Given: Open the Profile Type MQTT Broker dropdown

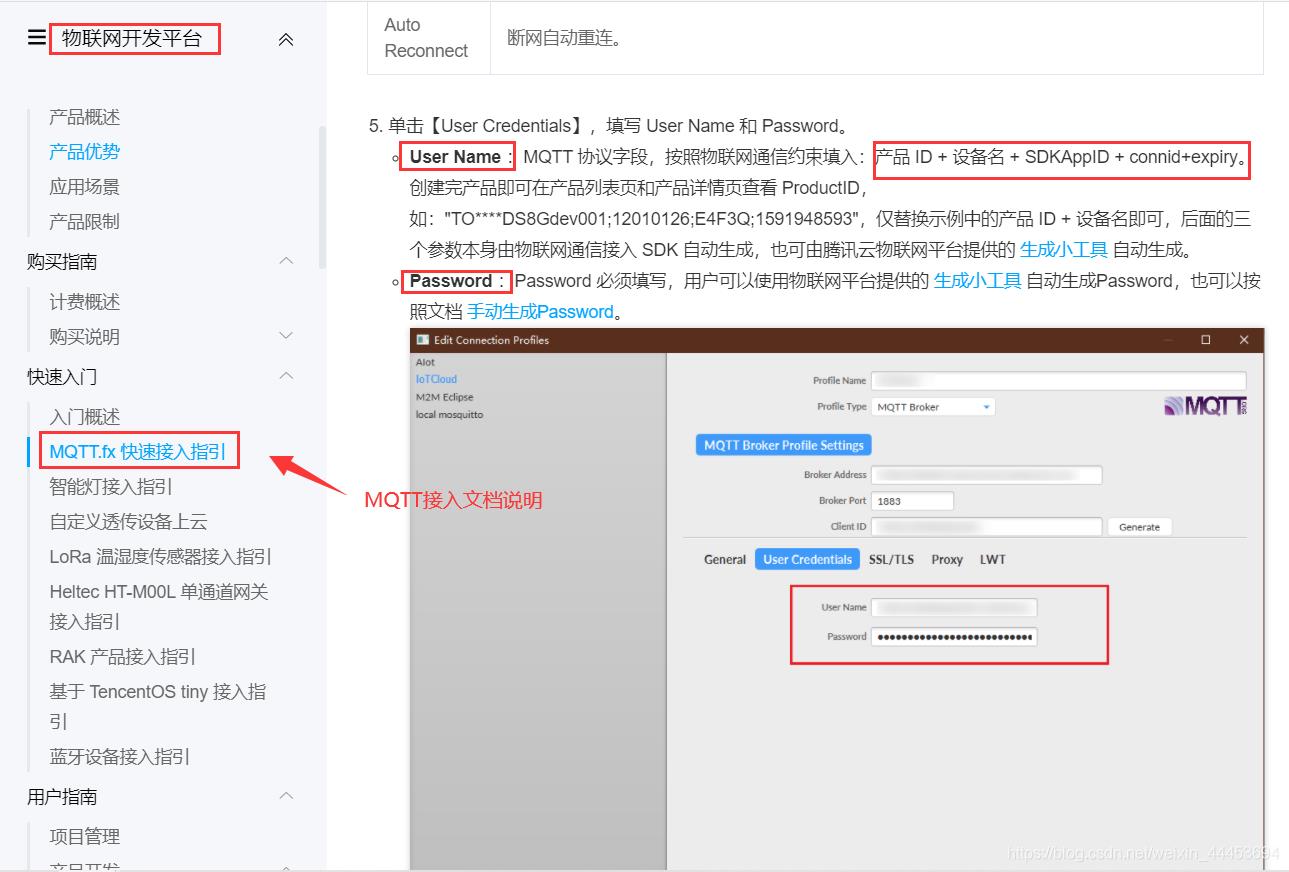Looking at the screenshot, I should 934,407.
